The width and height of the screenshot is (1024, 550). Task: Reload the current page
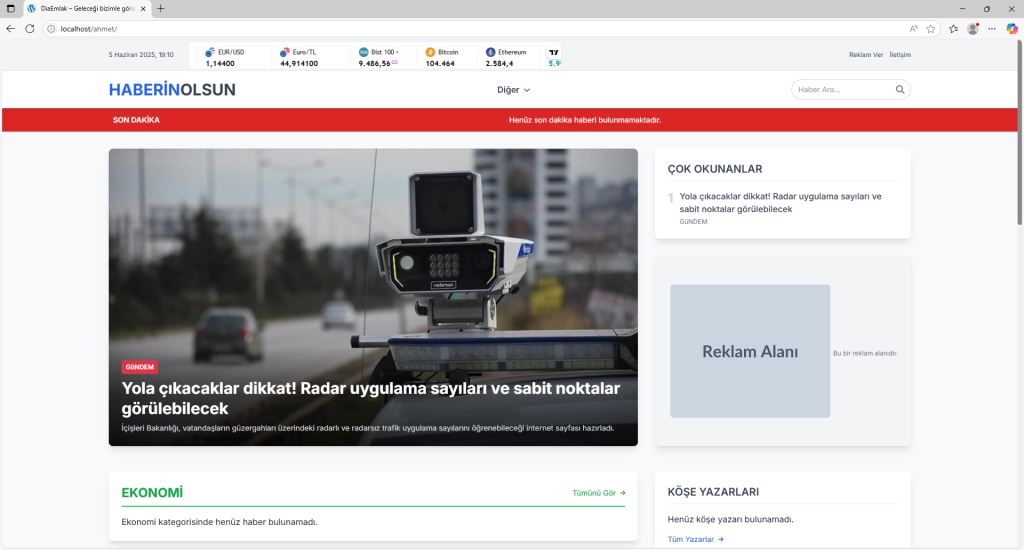point(29,29)
